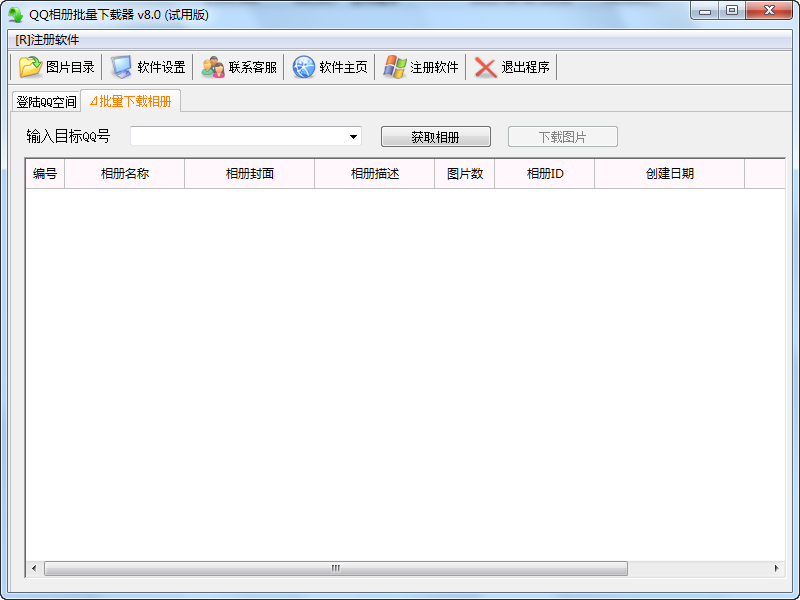
Task: Click the 软件主页 toolbar label
Action: [x=343, y=67]
